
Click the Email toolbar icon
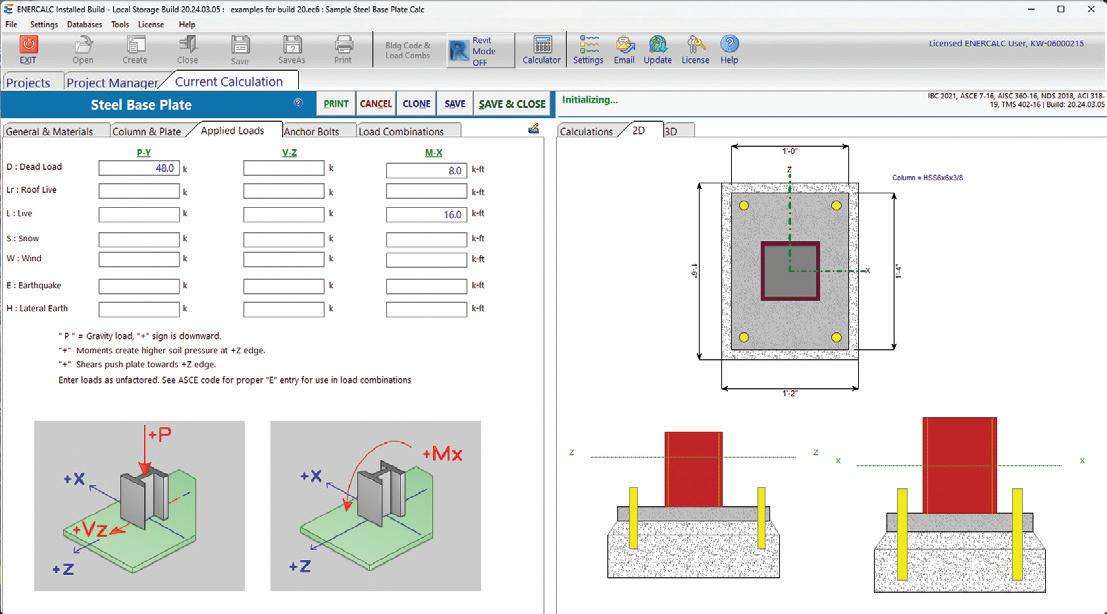[x=624, y=49]
